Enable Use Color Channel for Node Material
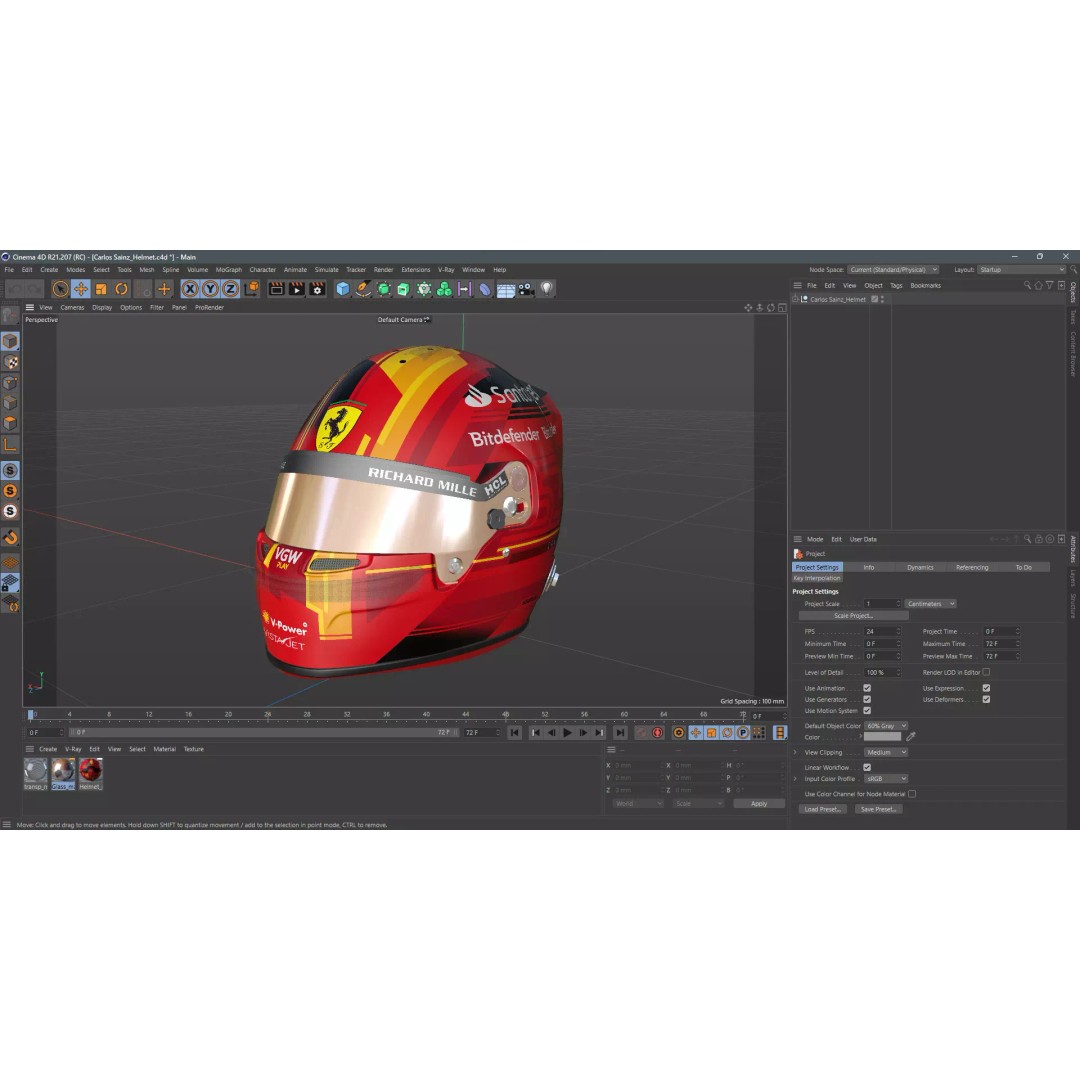Screen dimensions: 1080x1080 912,794
